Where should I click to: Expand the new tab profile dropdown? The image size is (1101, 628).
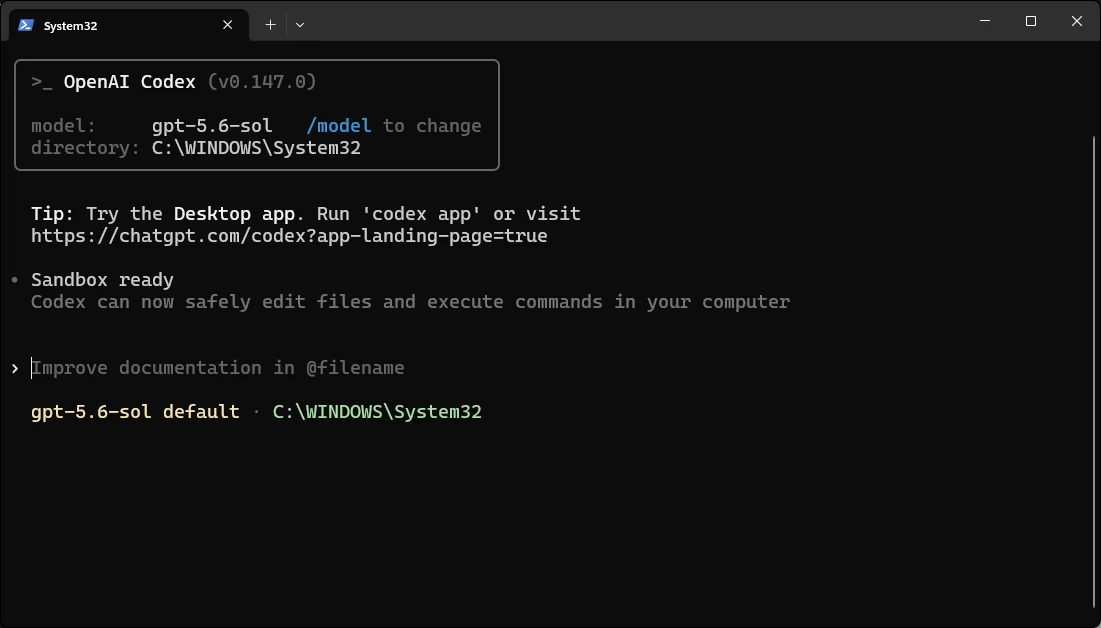click(300, 25)
